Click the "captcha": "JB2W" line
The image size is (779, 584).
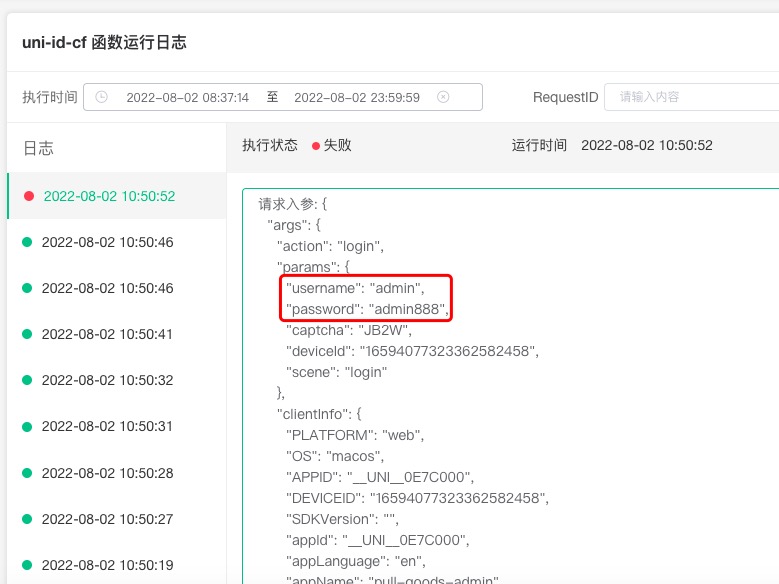point(349,330)
